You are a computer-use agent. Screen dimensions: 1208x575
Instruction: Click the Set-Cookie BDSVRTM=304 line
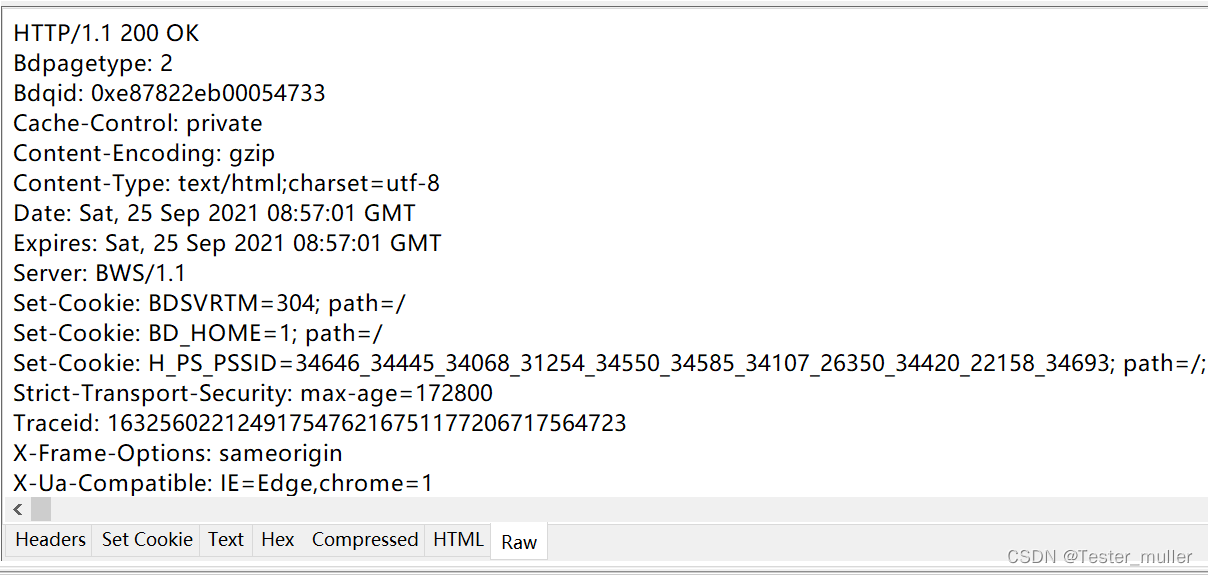[209, 303]
